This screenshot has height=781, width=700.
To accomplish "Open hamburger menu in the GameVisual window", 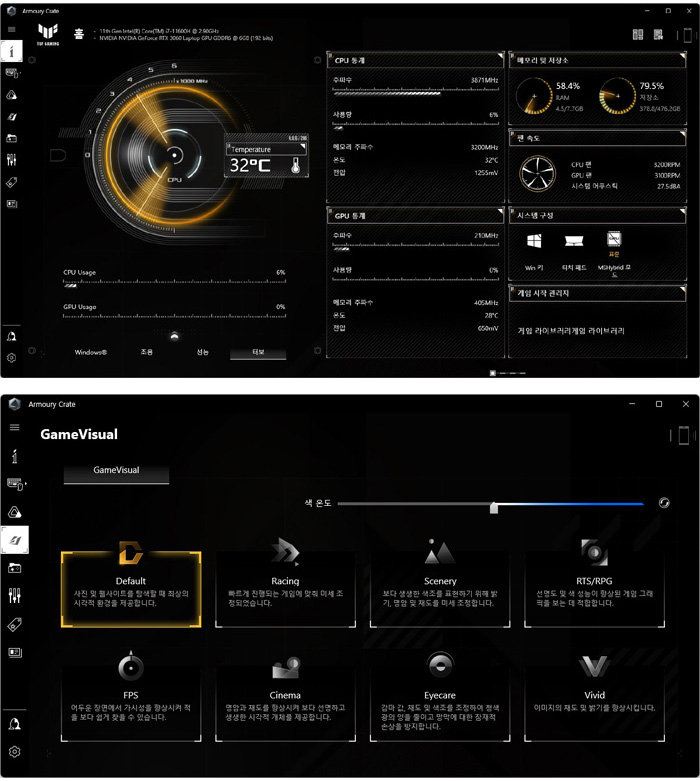I will 14,427.
